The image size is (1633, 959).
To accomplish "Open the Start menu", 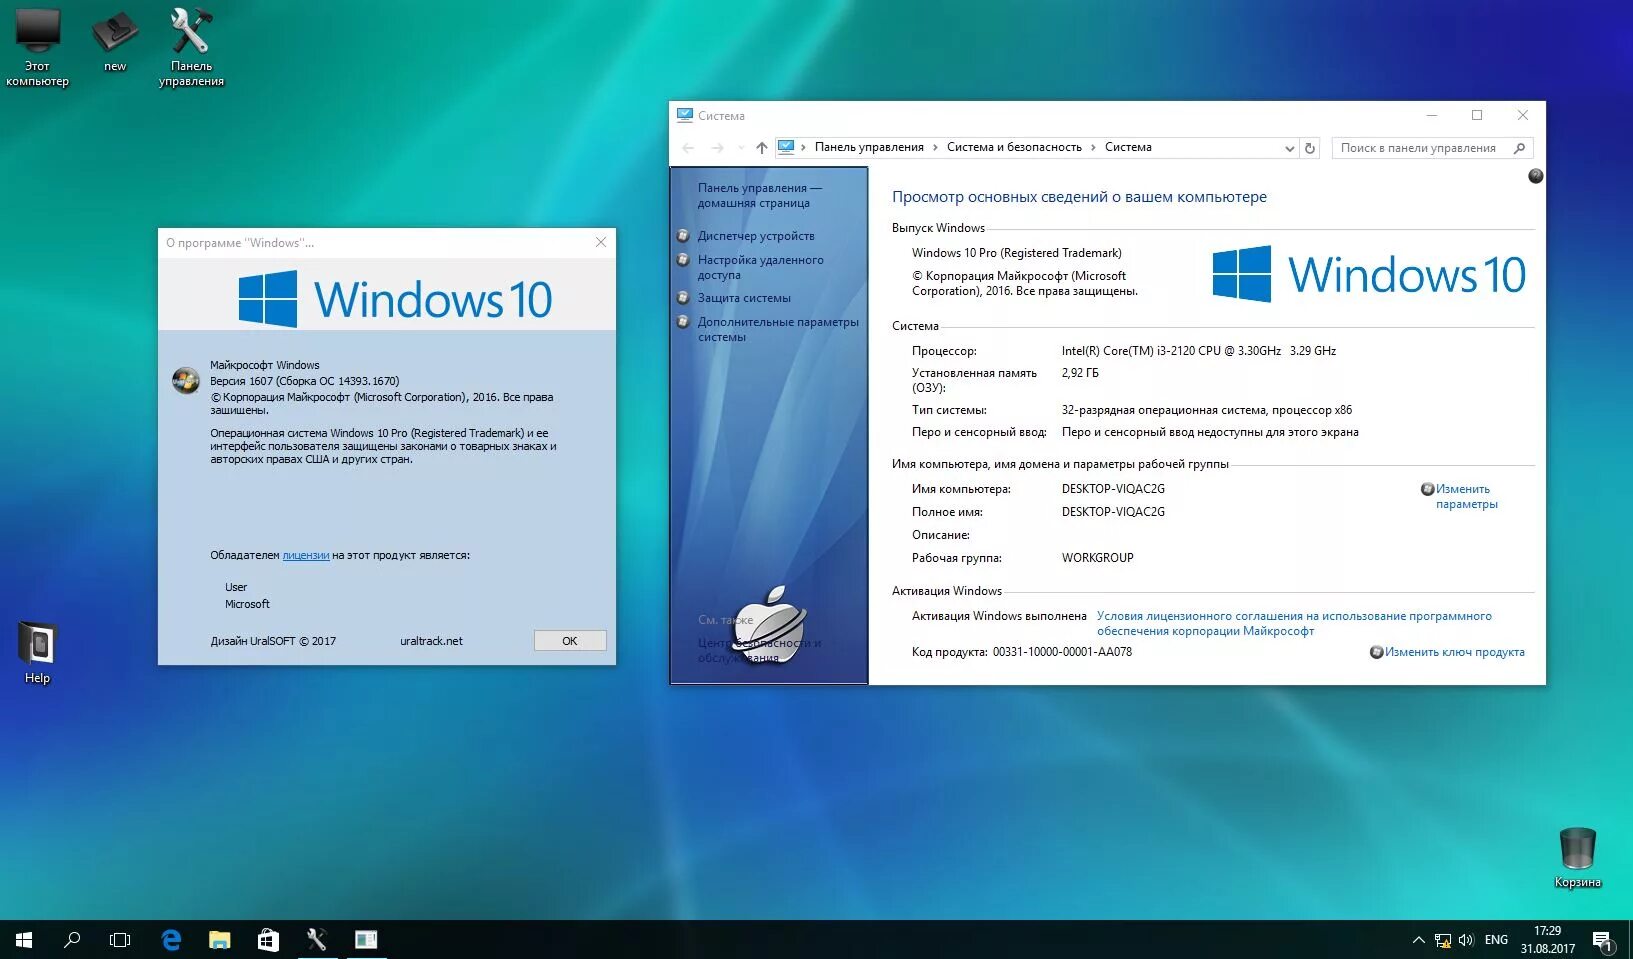I will pyautogui.click(x=22, y=940).
